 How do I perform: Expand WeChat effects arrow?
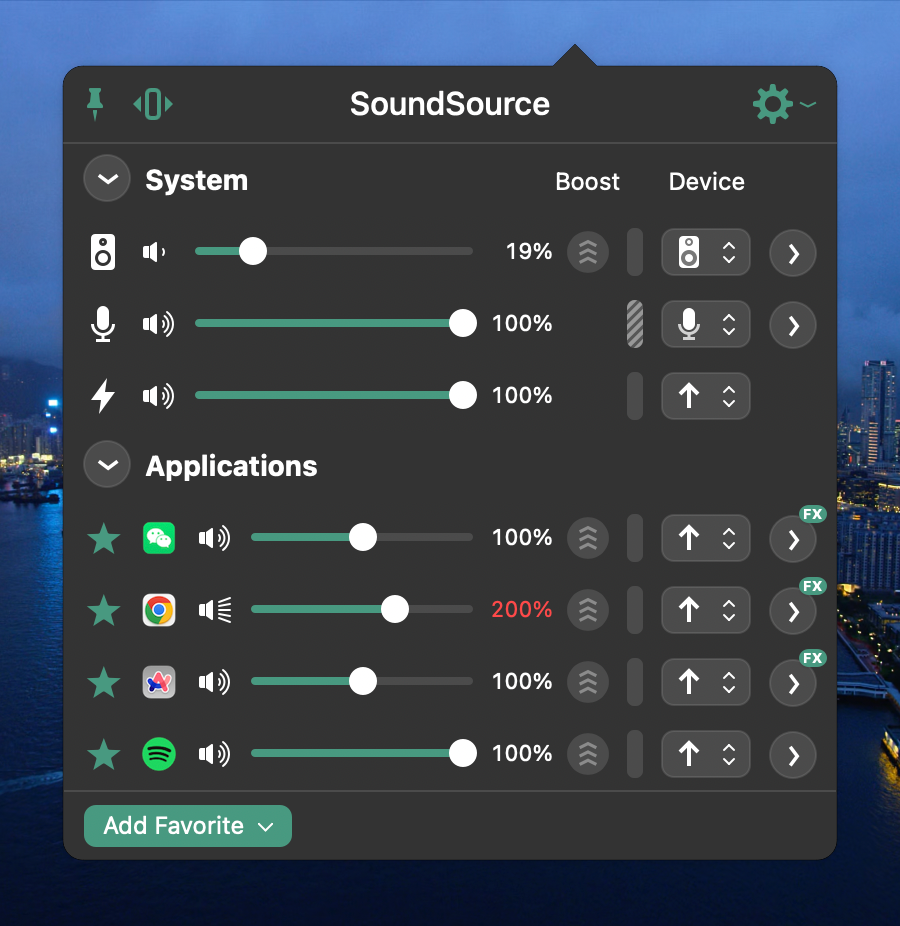793,539
